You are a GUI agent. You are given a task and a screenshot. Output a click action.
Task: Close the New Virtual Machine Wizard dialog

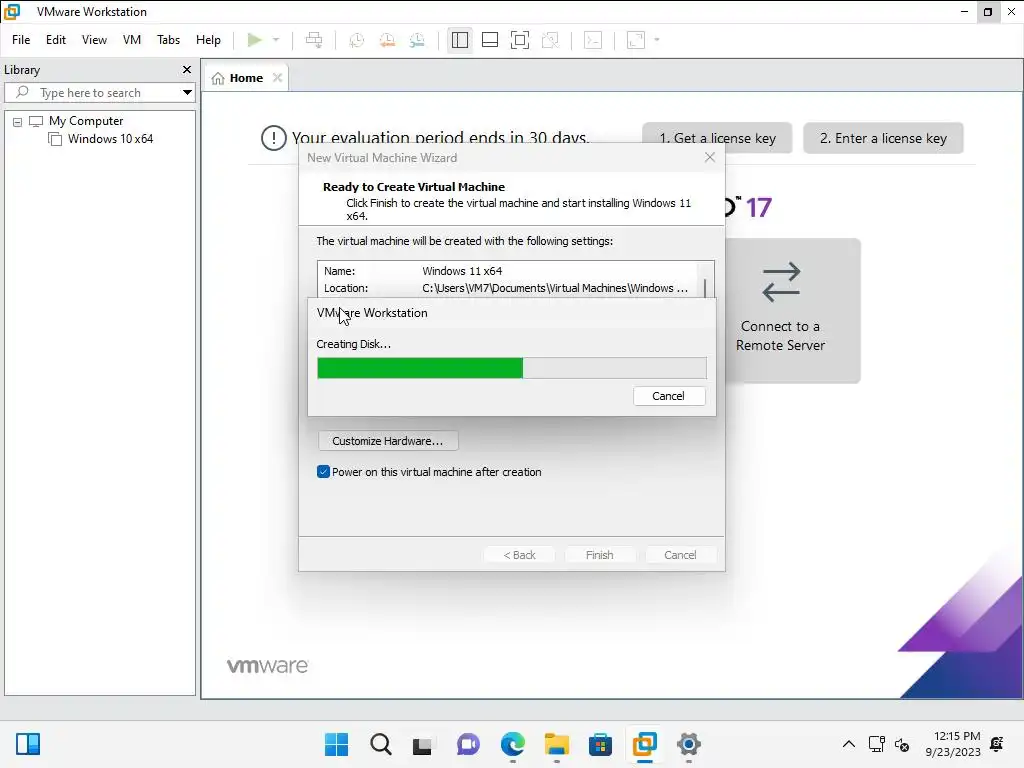pos(710,157)
